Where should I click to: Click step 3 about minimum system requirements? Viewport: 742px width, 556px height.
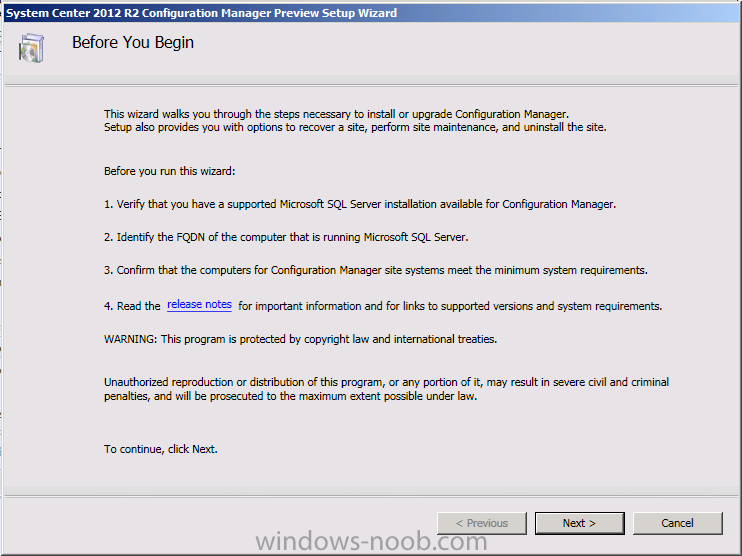(376, 270)
